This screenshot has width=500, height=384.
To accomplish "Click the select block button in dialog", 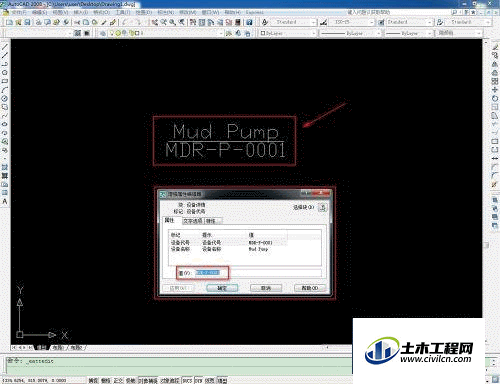I will [322, 207].
